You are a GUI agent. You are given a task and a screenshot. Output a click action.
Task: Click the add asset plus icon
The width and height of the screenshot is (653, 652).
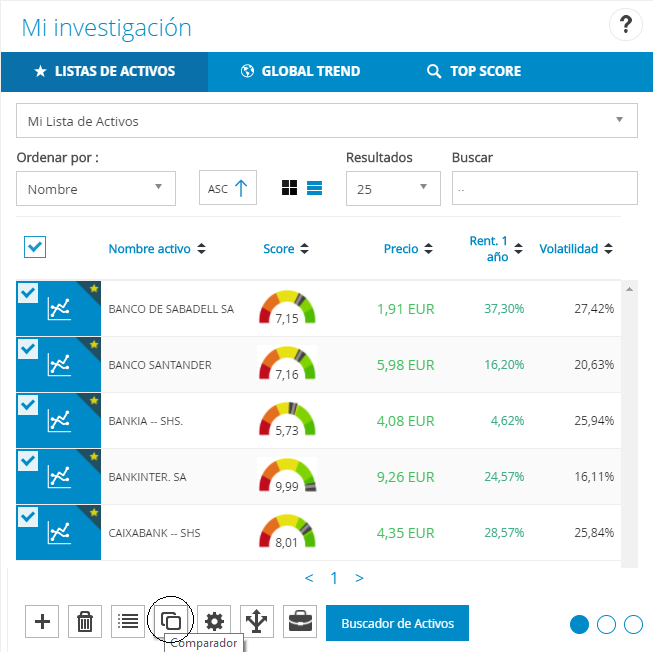(x=42, y=622)
